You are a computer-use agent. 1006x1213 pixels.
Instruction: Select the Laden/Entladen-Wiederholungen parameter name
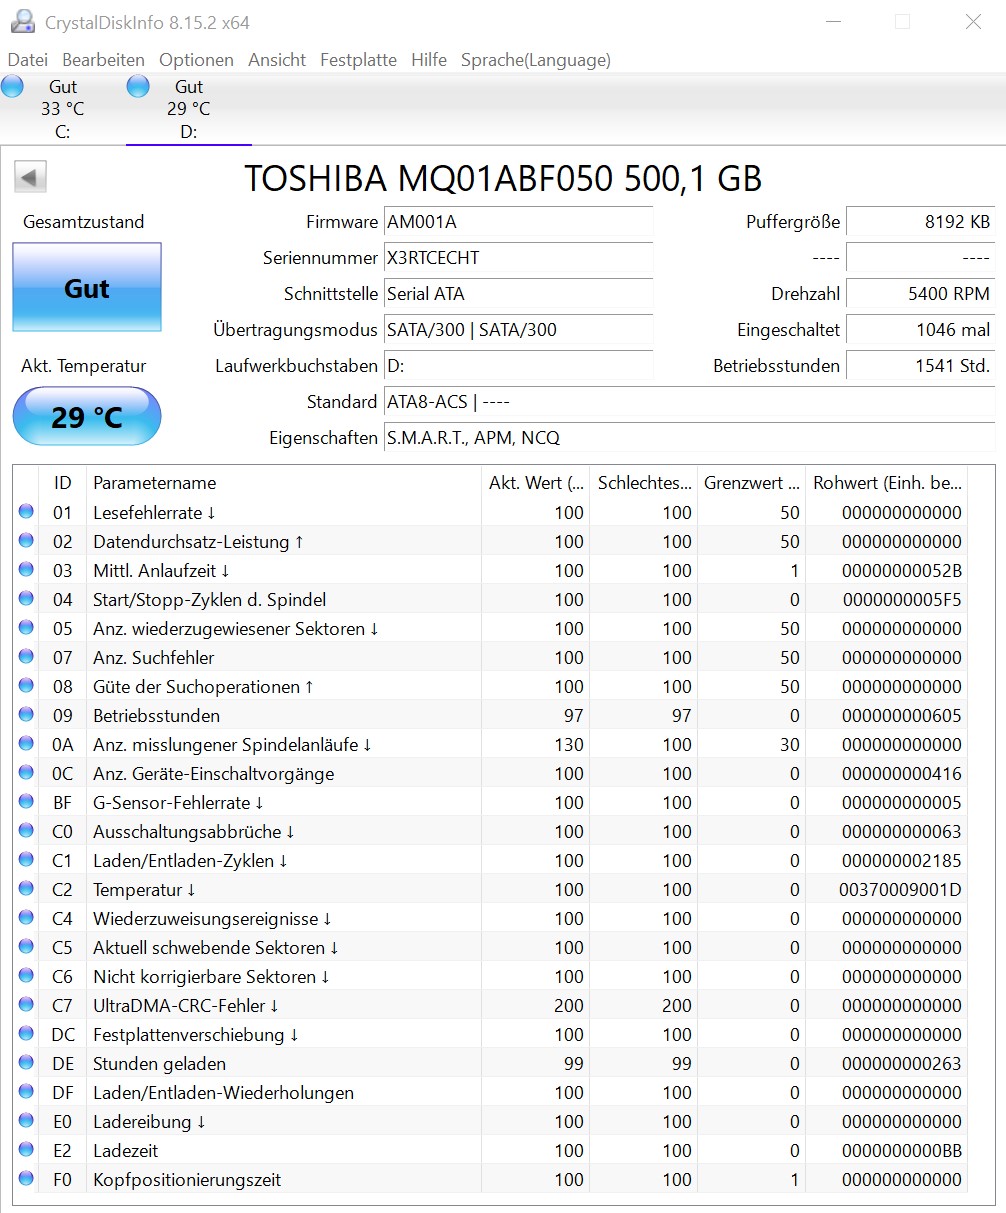(223, 1093)
